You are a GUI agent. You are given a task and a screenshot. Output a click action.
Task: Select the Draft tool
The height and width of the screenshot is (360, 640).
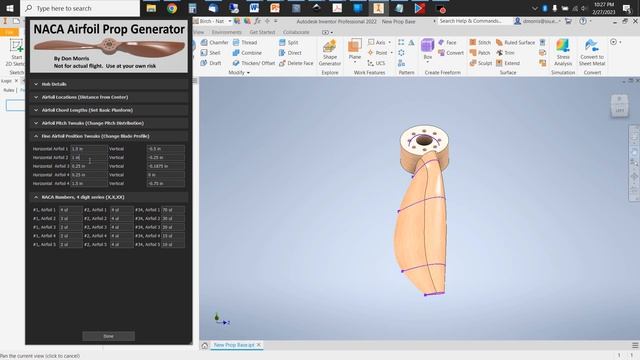[x=211, y=63]
